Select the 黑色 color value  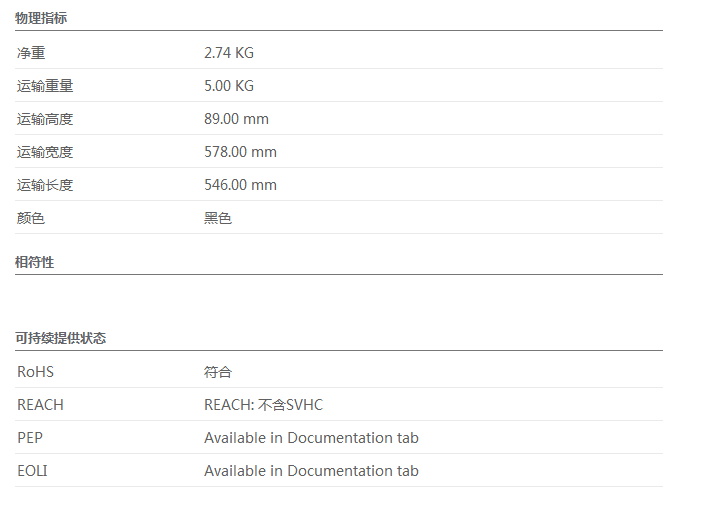pyautogui.click(x=218, y=218)
